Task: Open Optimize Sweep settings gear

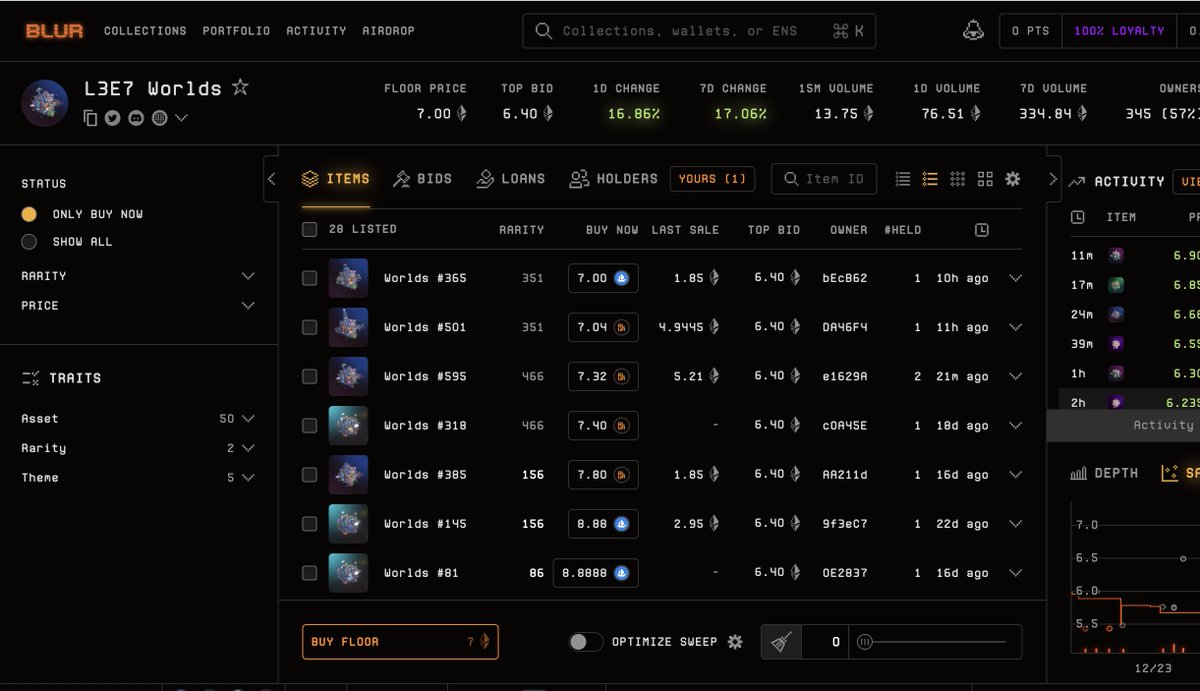Action: [x=735, y=642]
